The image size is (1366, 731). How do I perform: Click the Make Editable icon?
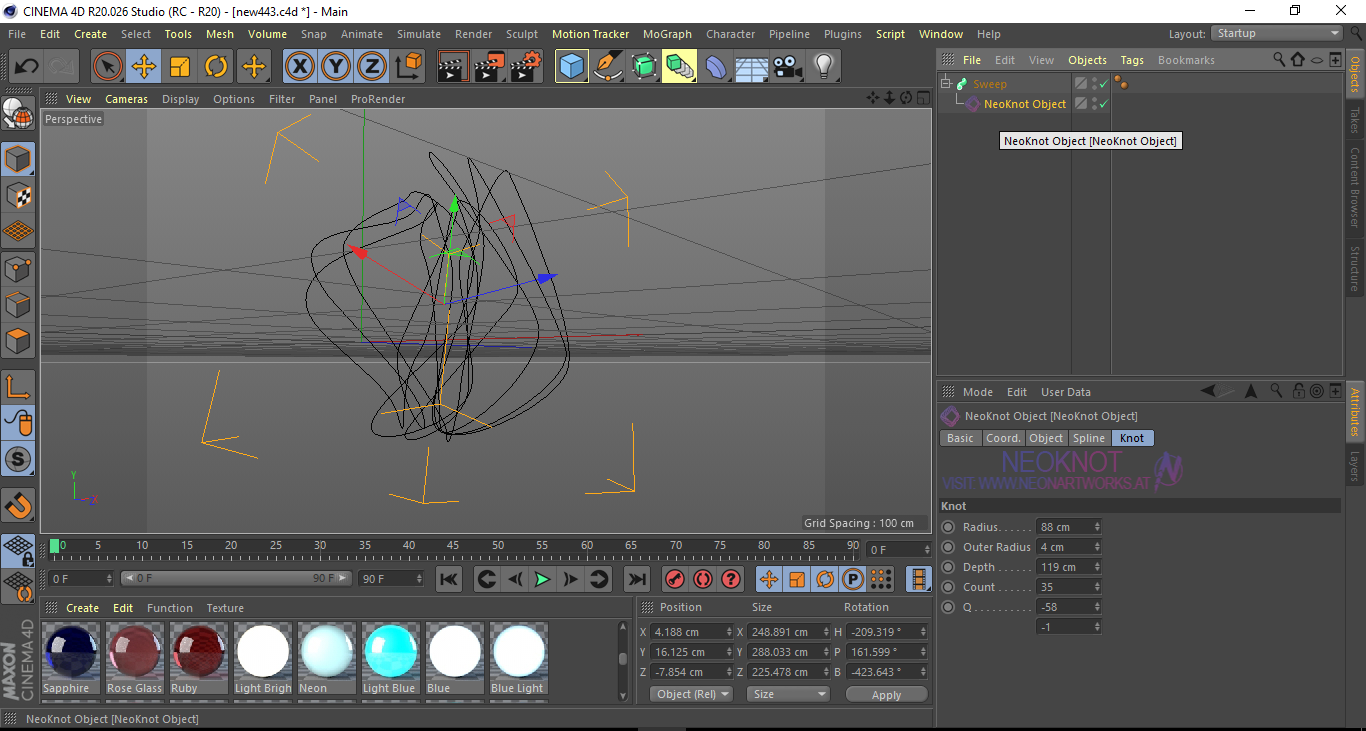click(x=18, y=114)
